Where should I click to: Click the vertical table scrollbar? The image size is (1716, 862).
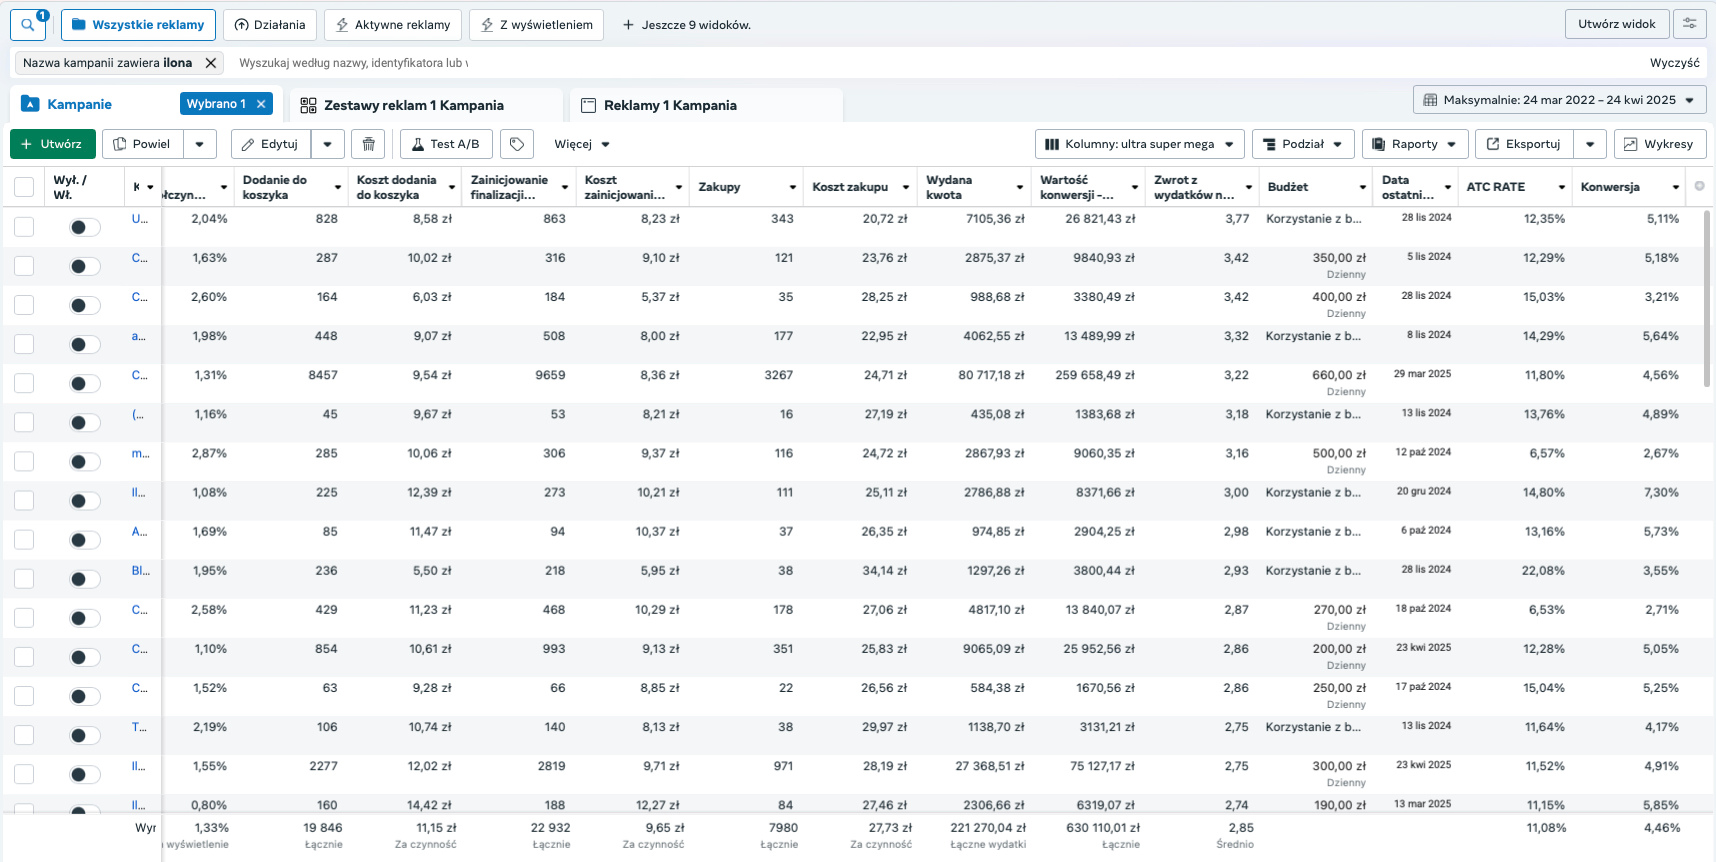pyautogui.click(x=1706, y=300)
